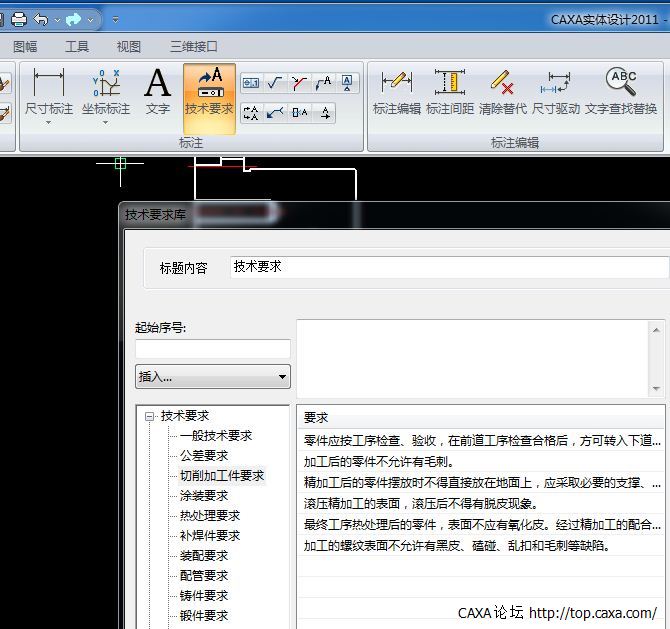Select the row starting 滚压精加工的表面

point(481,503)
